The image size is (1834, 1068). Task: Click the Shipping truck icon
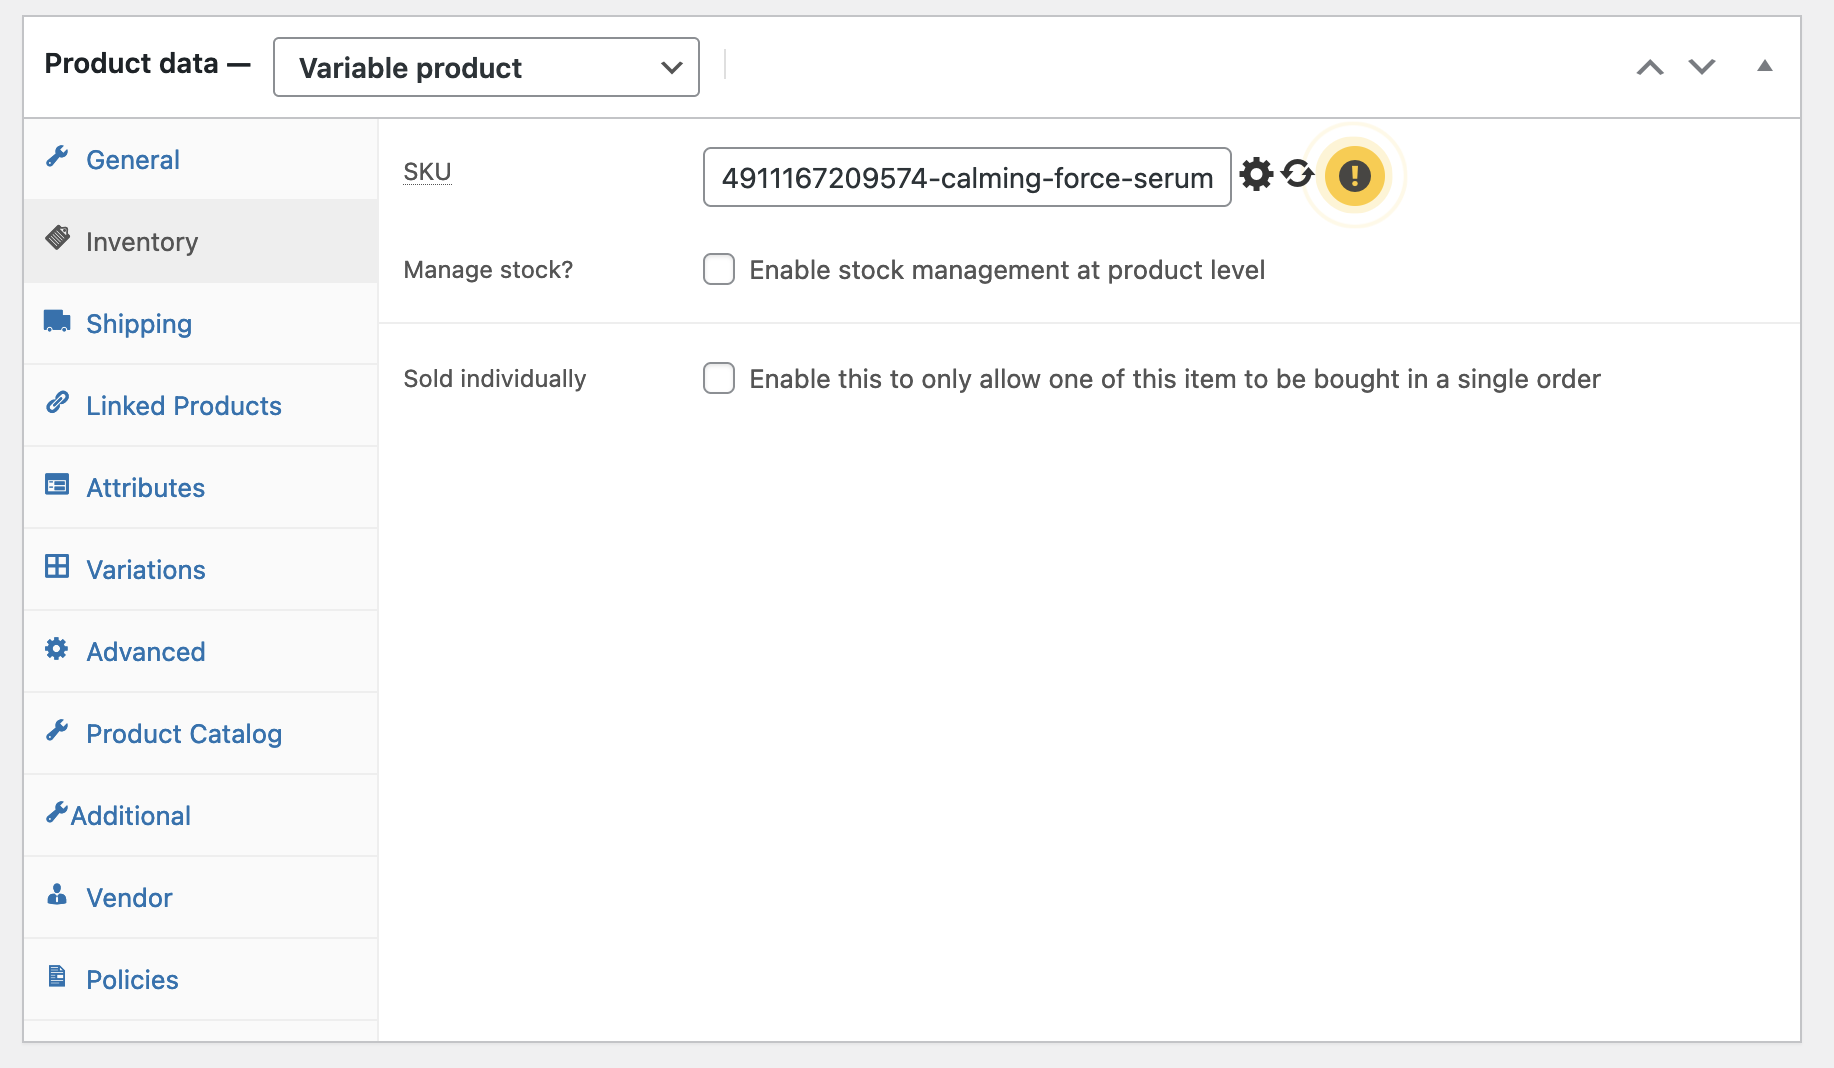click(x=57, y=322)
